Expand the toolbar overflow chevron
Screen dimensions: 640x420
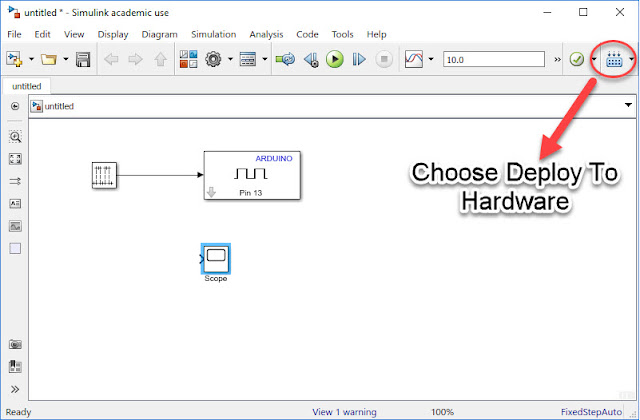(557, 60)
